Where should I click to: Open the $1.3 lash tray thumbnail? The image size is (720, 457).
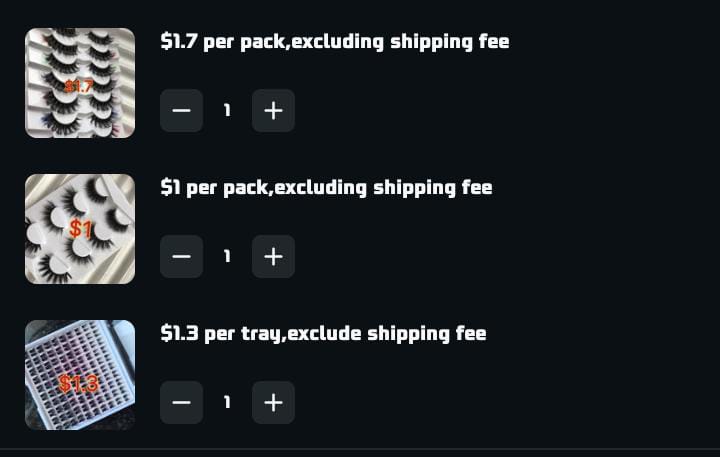[x=80, y=375]
